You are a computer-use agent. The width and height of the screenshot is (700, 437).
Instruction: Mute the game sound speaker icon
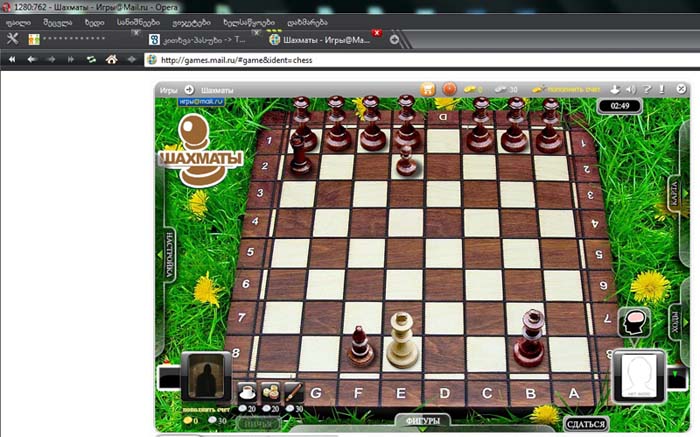click(631, 89)
